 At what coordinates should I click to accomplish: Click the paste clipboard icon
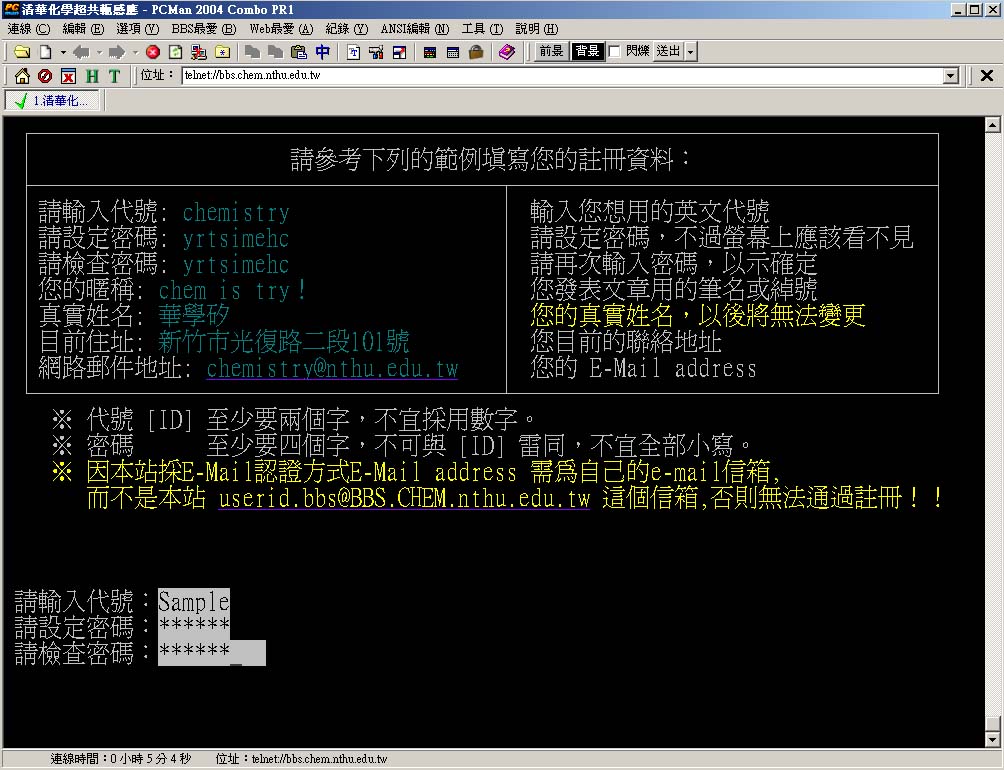[298, 52]
